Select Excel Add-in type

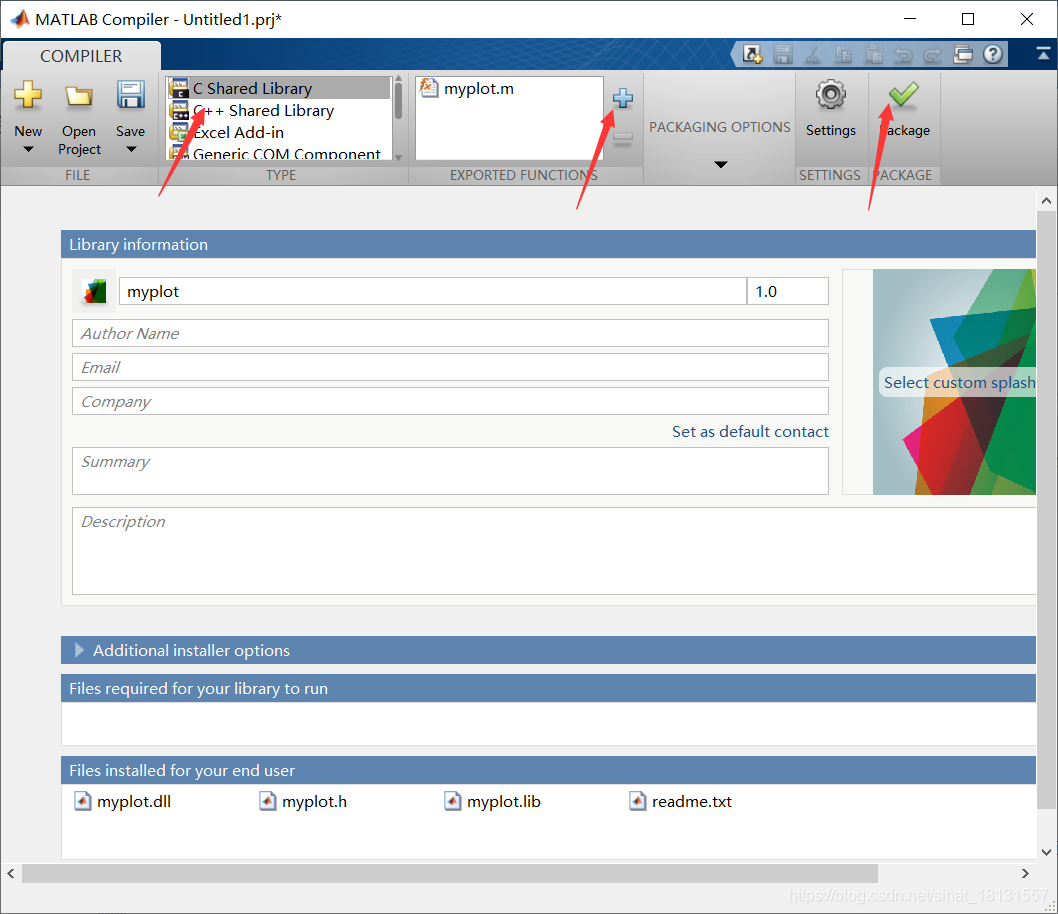click(279, 132)
